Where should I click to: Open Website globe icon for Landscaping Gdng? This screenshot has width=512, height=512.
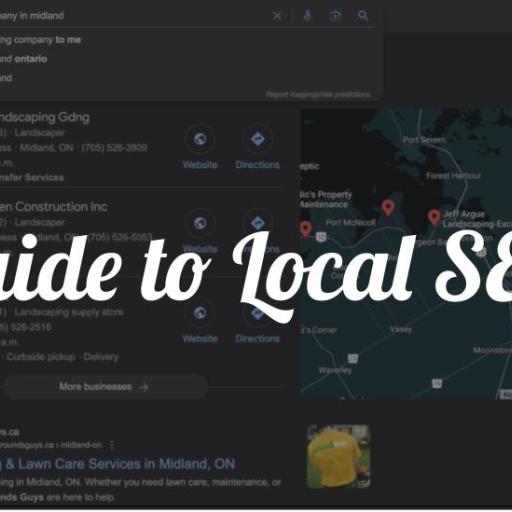point(200,139)
